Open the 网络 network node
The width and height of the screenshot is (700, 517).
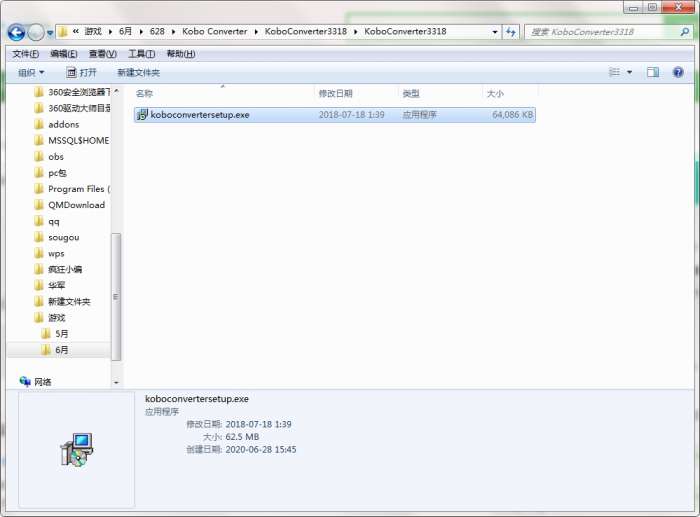tap(35, 382)
